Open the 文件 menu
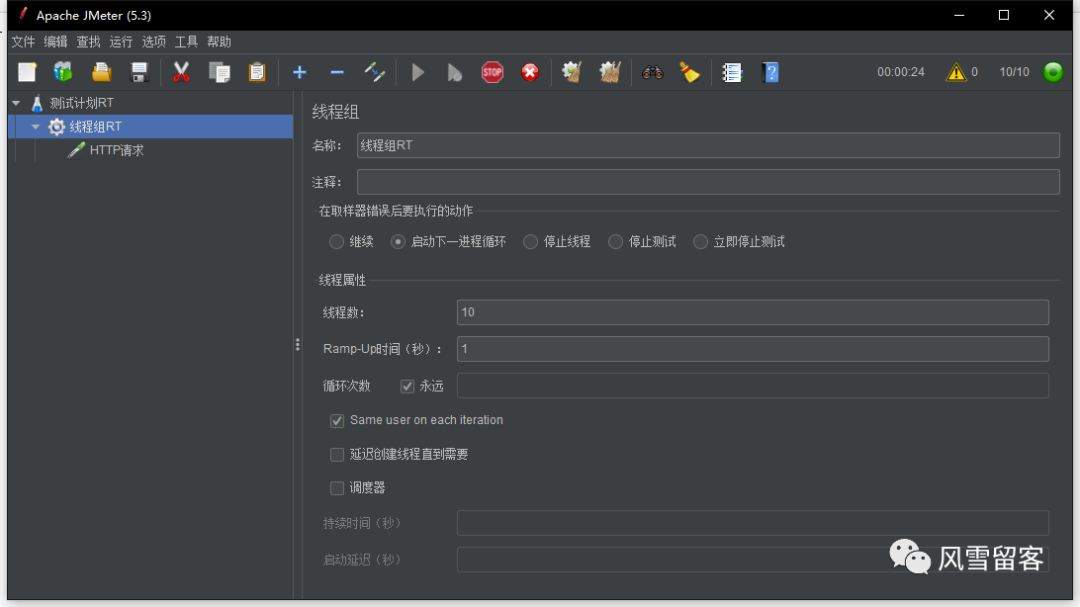Image resolution: width=1080 pixels, height=607 pixels. (x=23, y=42)
